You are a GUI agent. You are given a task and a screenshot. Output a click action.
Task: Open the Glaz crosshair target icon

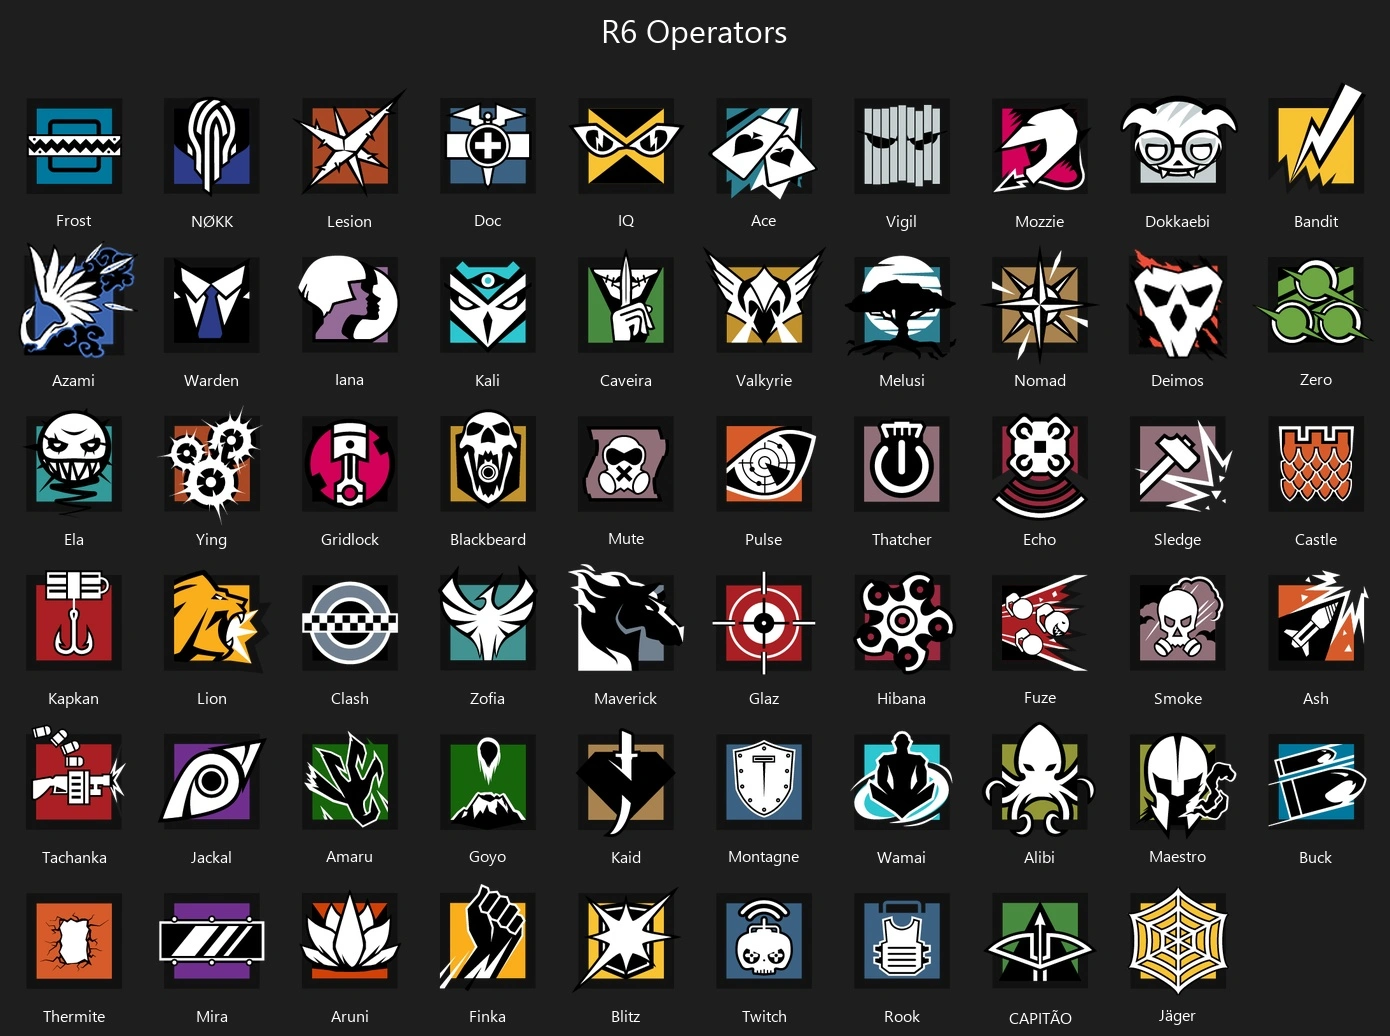click(x=764, y=622)
